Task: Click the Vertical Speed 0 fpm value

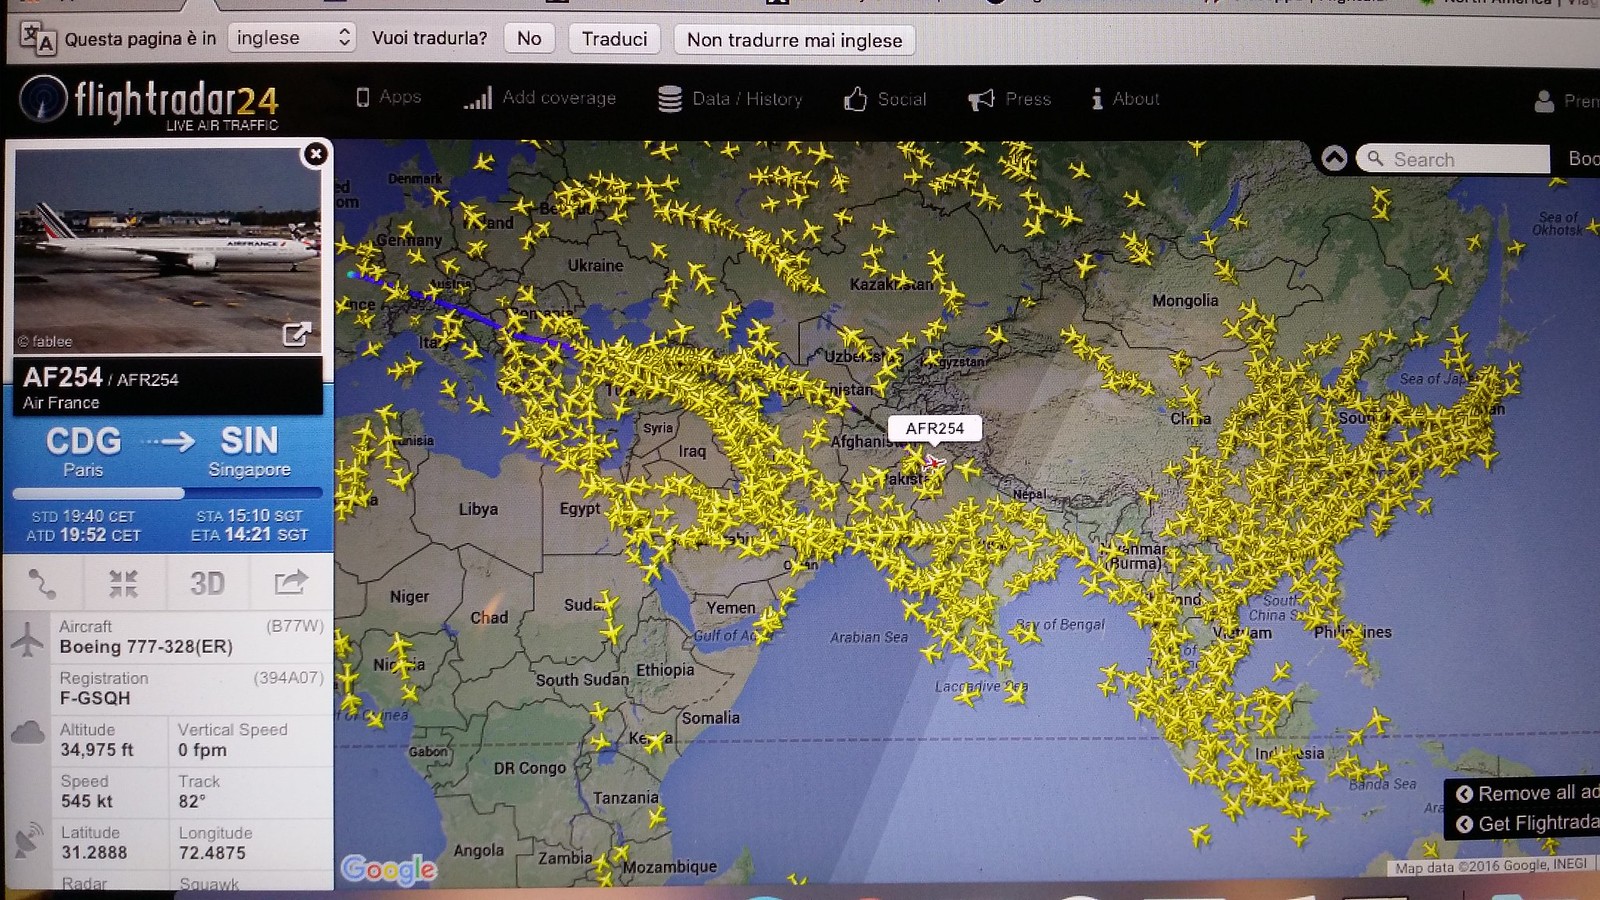Action: (202, 750)
